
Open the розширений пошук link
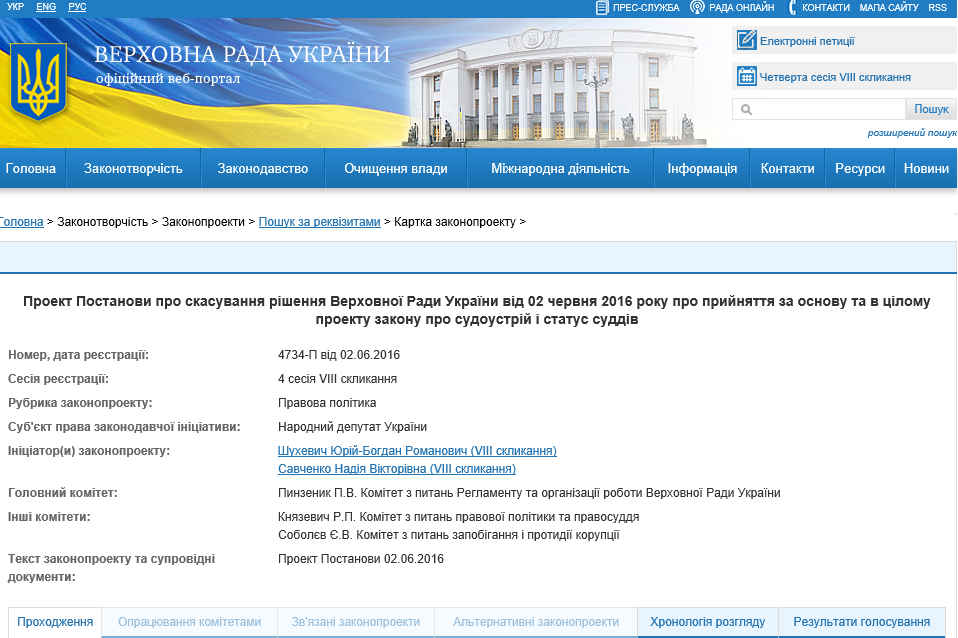click(911, 133)
